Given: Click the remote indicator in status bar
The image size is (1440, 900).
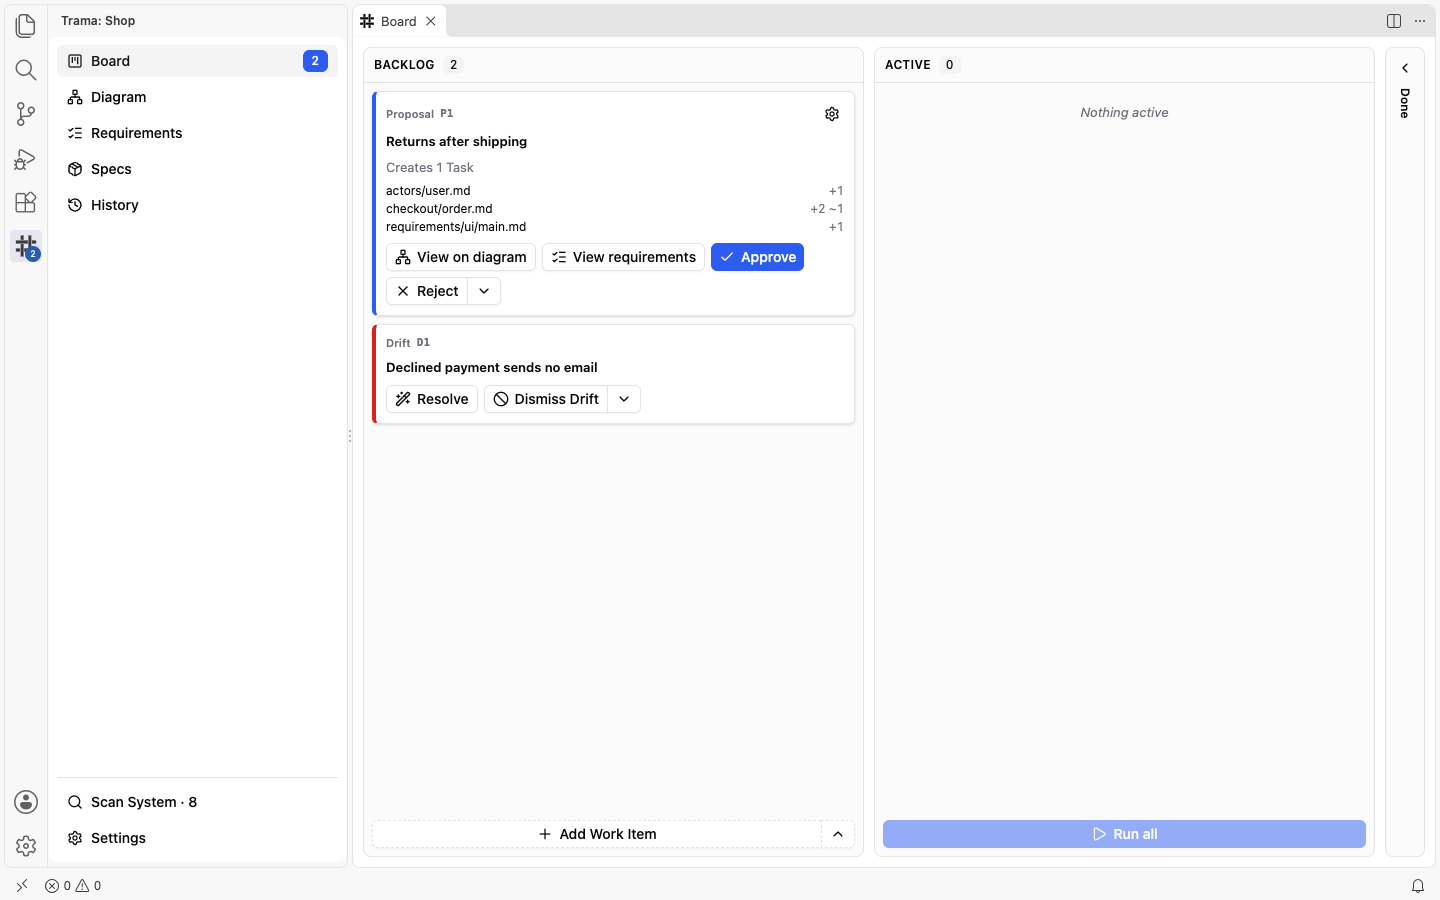Looking at the screenshot, I should pos(22,886).
